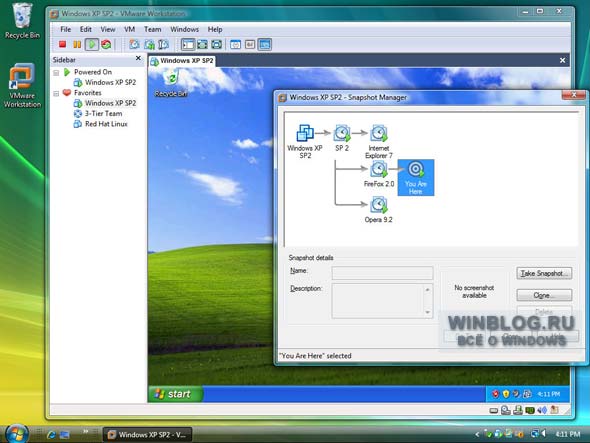
Task: Launch Internet Explorer from Quick Launch
Action: coord(51,435)
